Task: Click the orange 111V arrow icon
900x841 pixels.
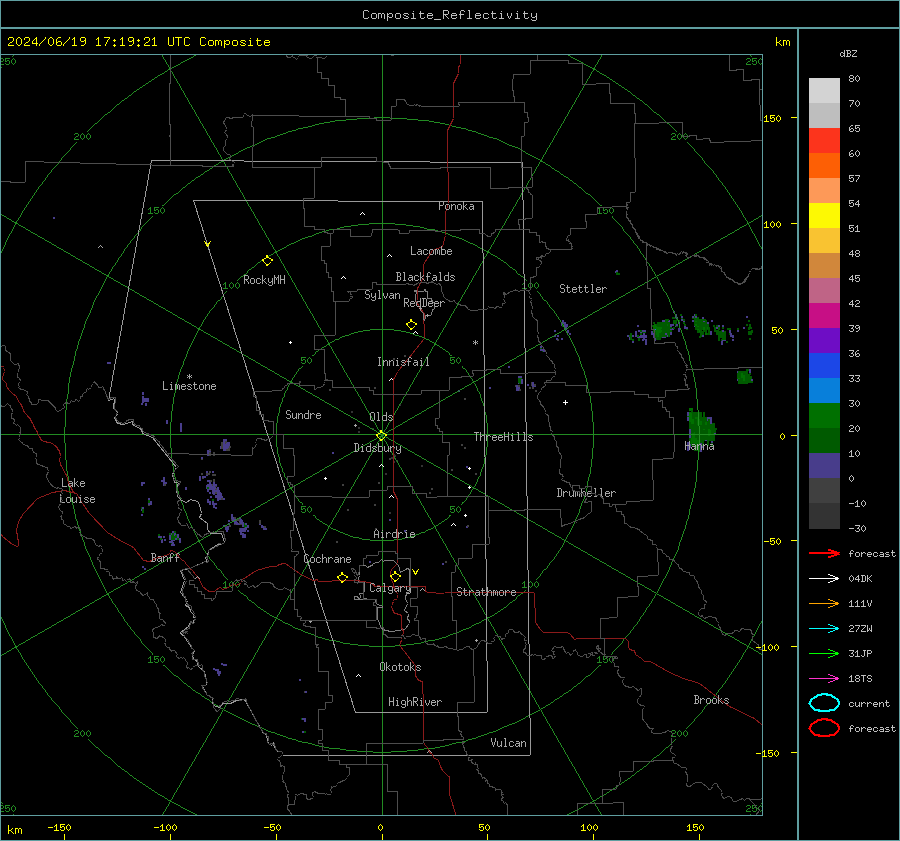Action: (824, 603)
